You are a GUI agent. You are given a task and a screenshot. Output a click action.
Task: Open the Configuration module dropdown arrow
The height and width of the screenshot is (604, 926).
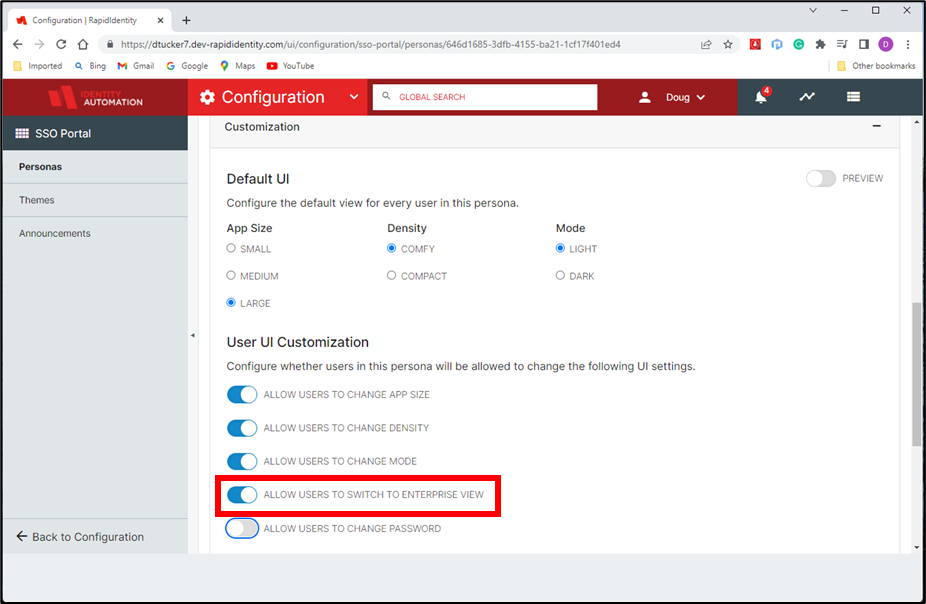coord(354,97)
